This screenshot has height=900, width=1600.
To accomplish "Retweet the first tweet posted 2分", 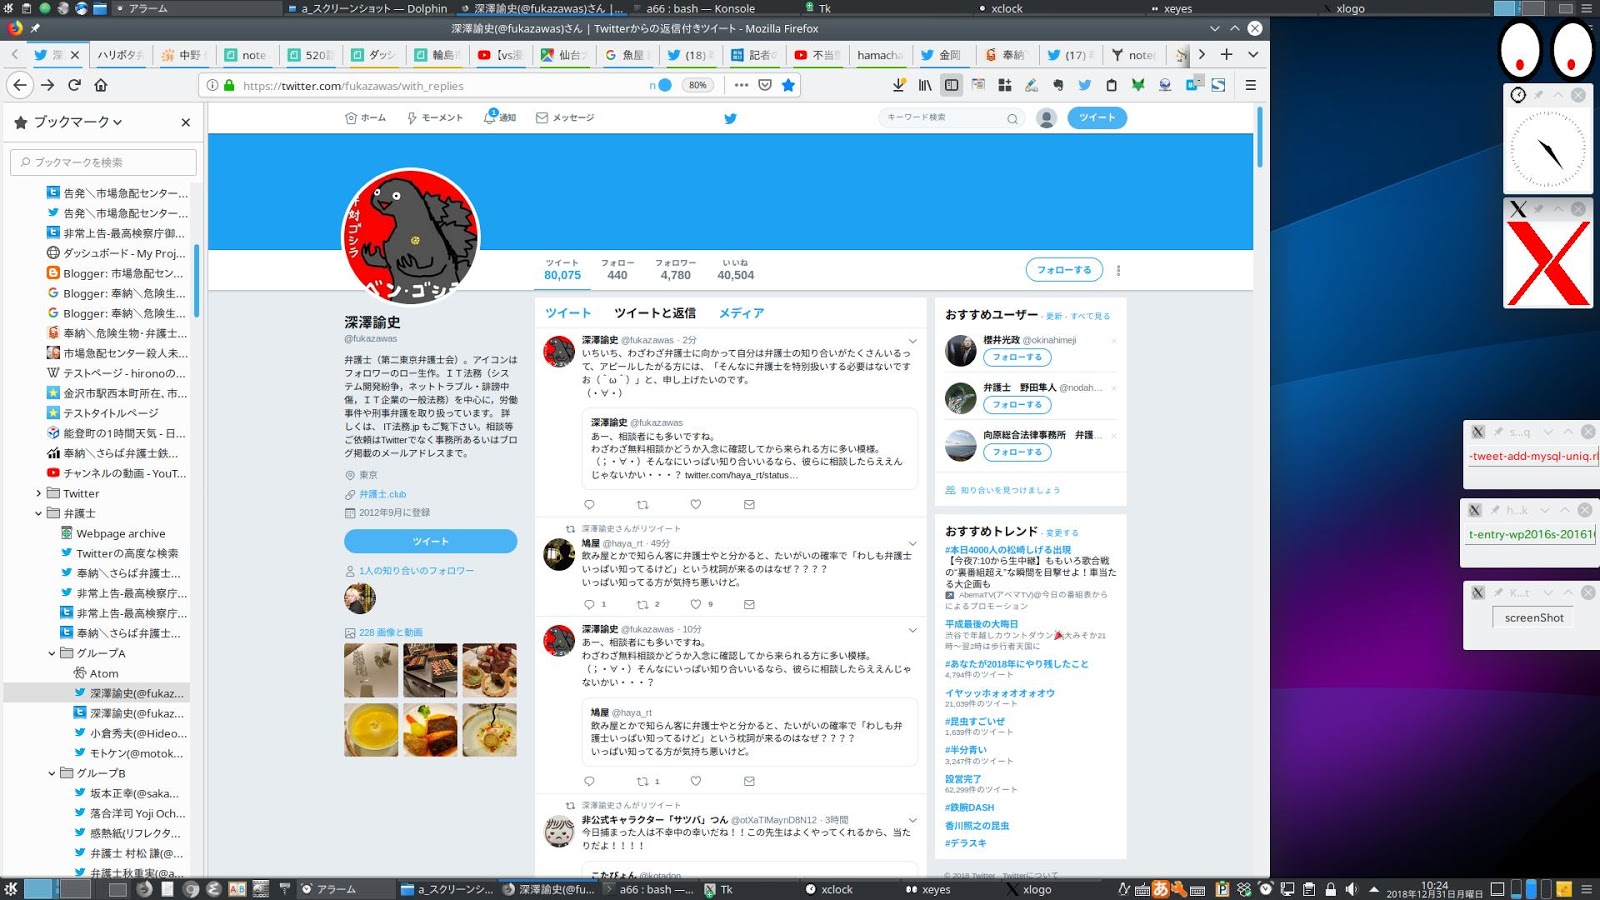I will click(x=643, y=505).
